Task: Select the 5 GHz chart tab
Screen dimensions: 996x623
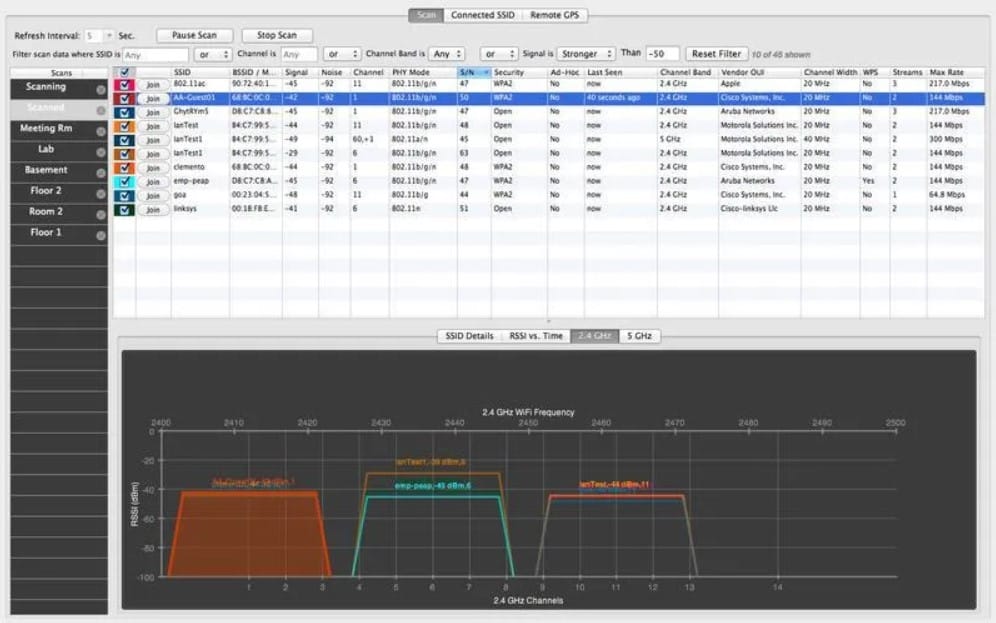Action: click(x=640, y=336)
